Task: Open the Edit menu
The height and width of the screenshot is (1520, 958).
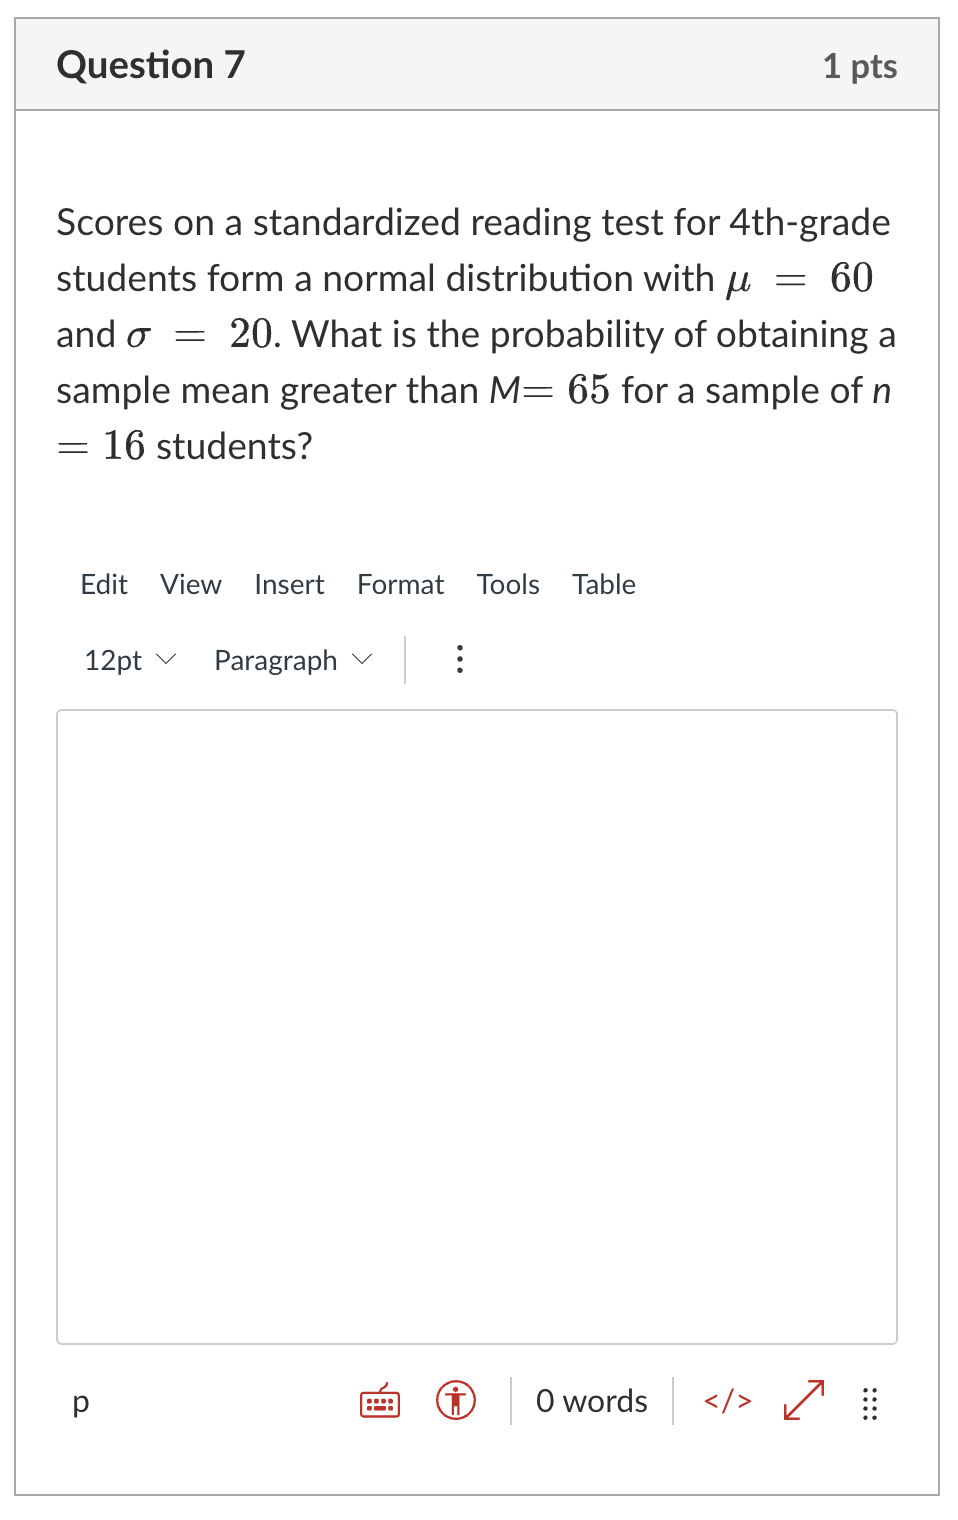Action: 103,584
